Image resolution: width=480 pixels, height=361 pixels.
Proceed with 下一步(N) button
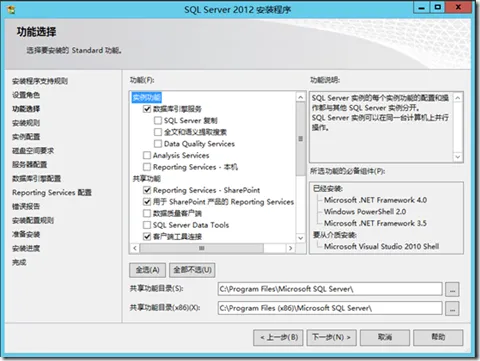point(331,337)
